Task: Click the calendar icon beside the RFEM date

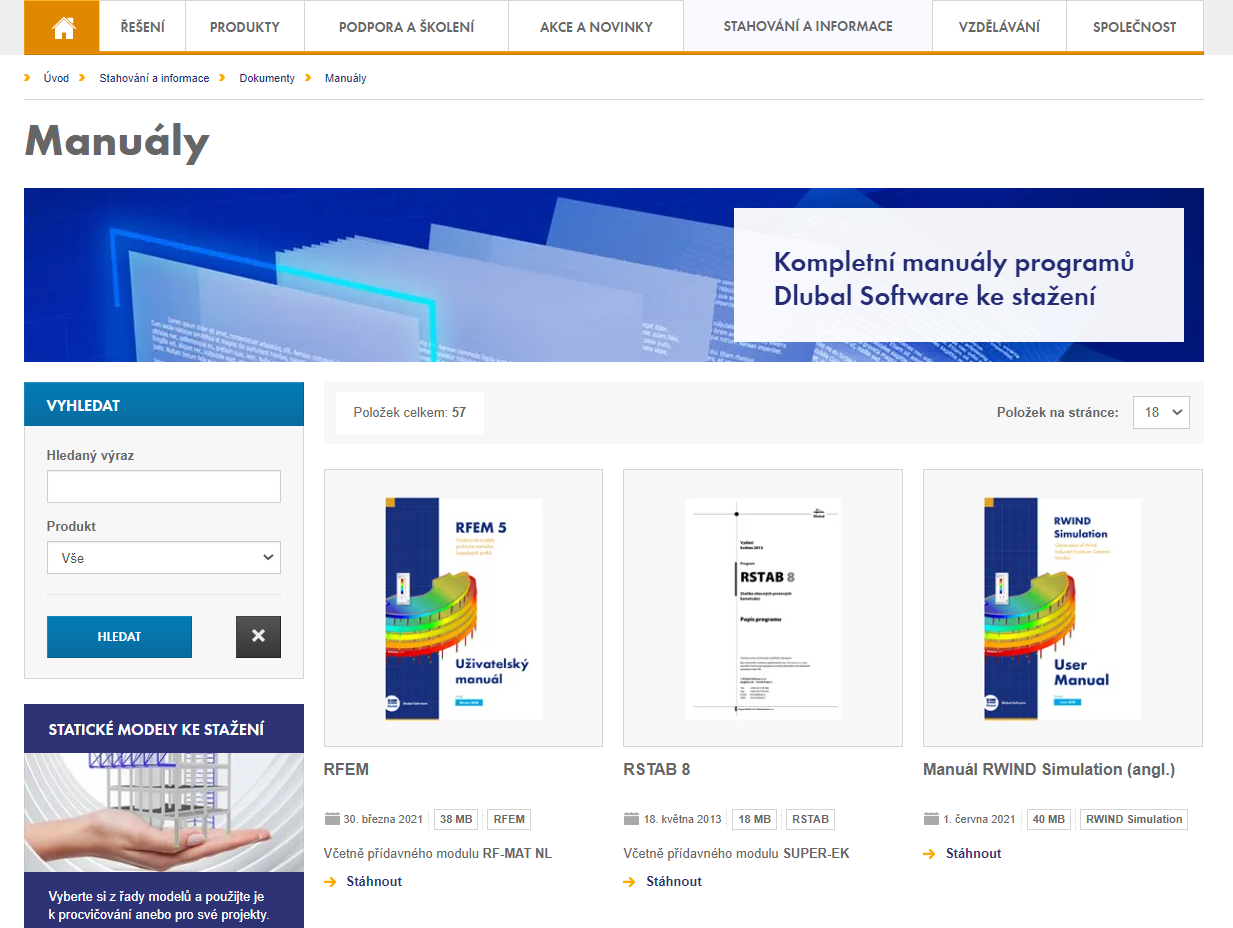Action: point(333,818)
